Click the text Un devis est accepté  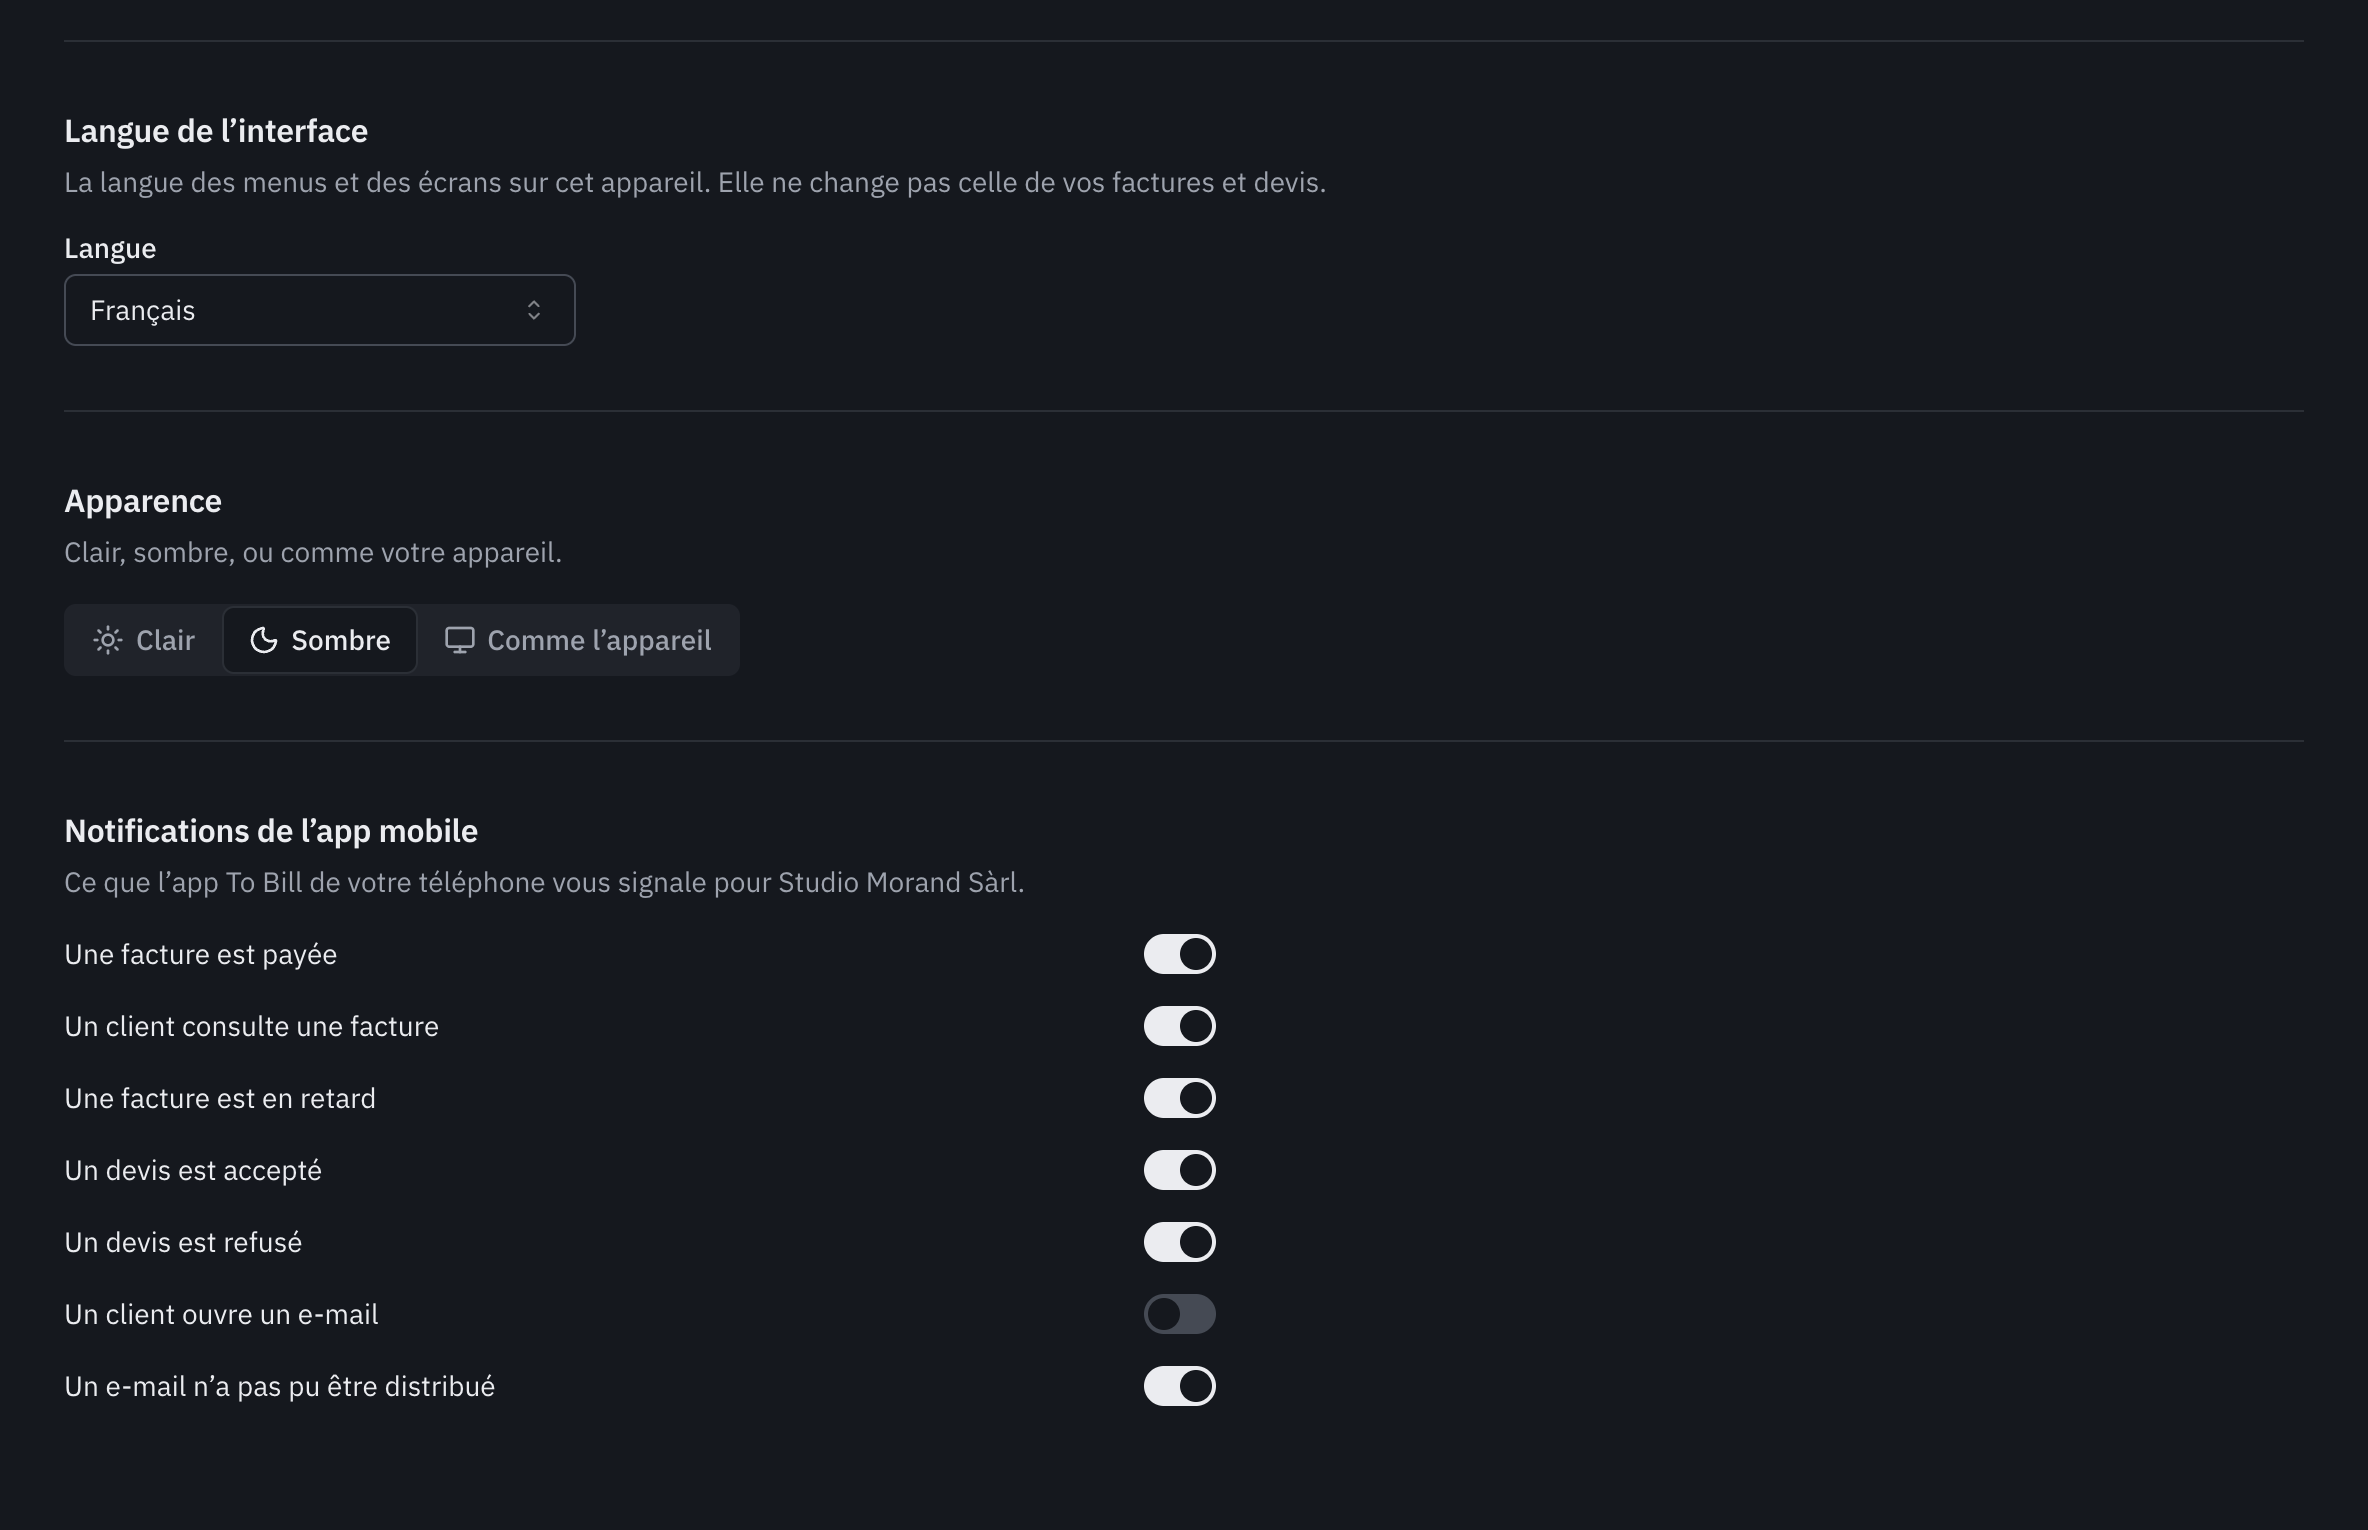click(193, 1171)
